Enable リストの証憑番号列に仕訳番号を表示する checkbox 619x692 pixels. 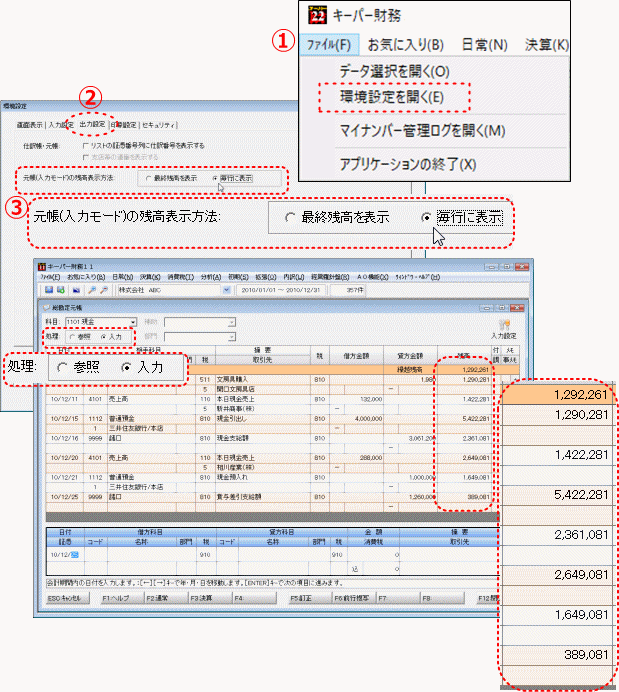[86, 145]
